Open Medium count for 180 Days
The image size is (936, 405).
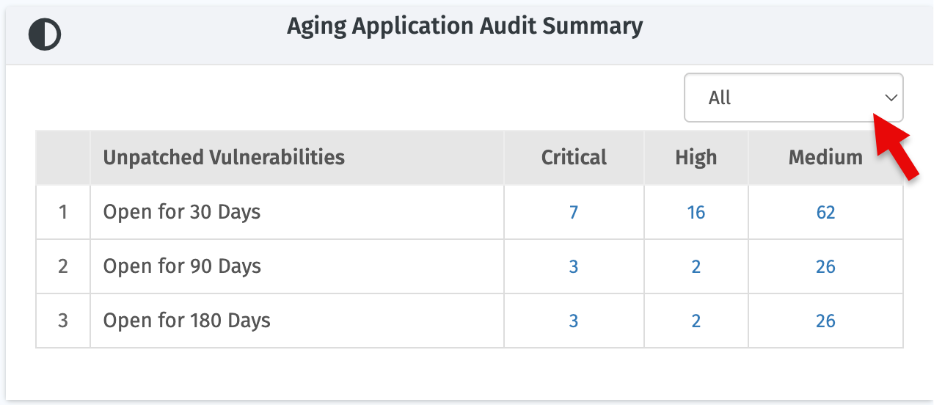826,321
